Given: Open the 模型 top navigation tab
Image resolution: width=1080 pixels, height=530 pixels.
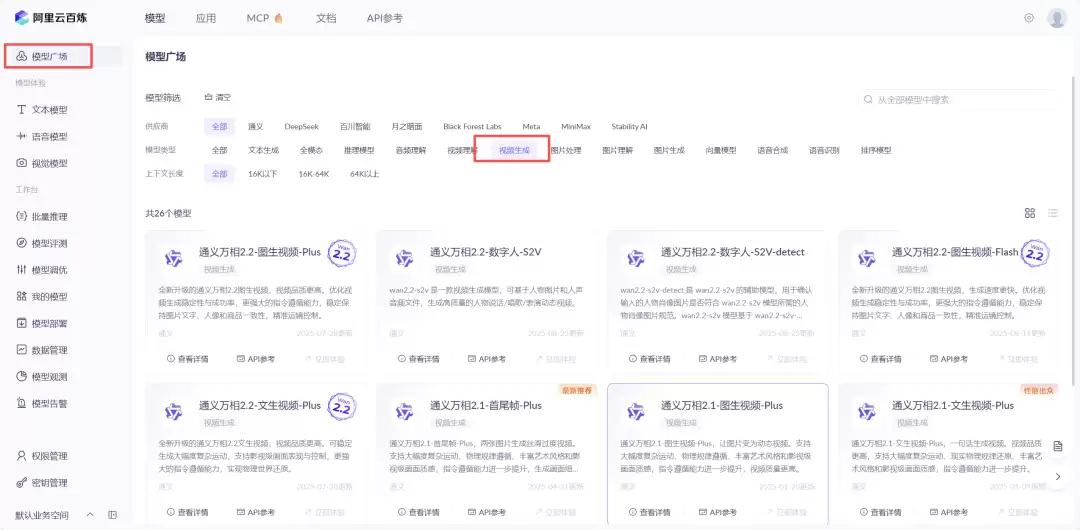Looking at the screenshot, I should (x=155, y=19).
